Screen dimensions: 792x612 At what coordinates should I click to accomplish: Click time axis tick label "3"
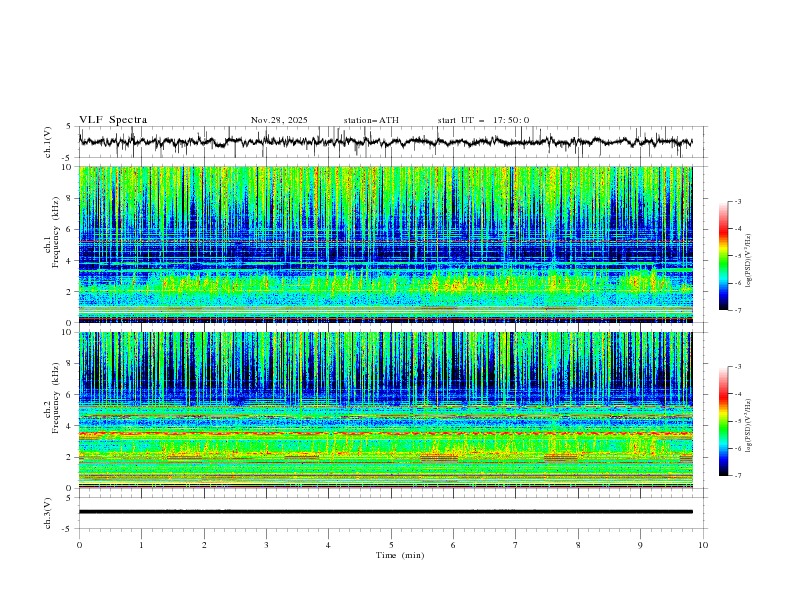pos(266,545)
